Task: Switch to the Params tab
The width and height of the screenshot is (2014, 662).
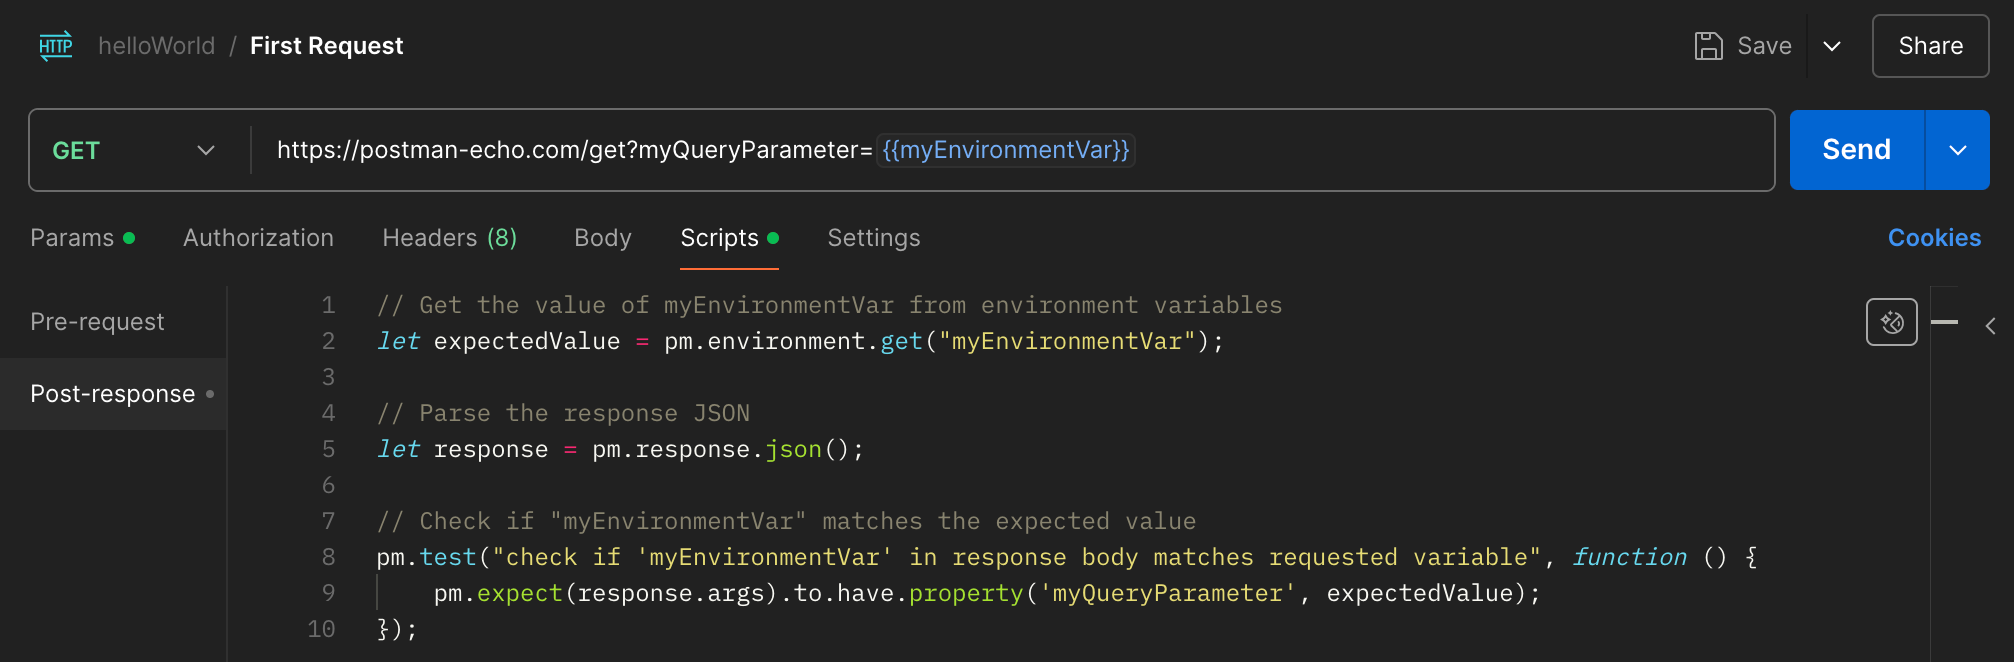Action: 82,238
